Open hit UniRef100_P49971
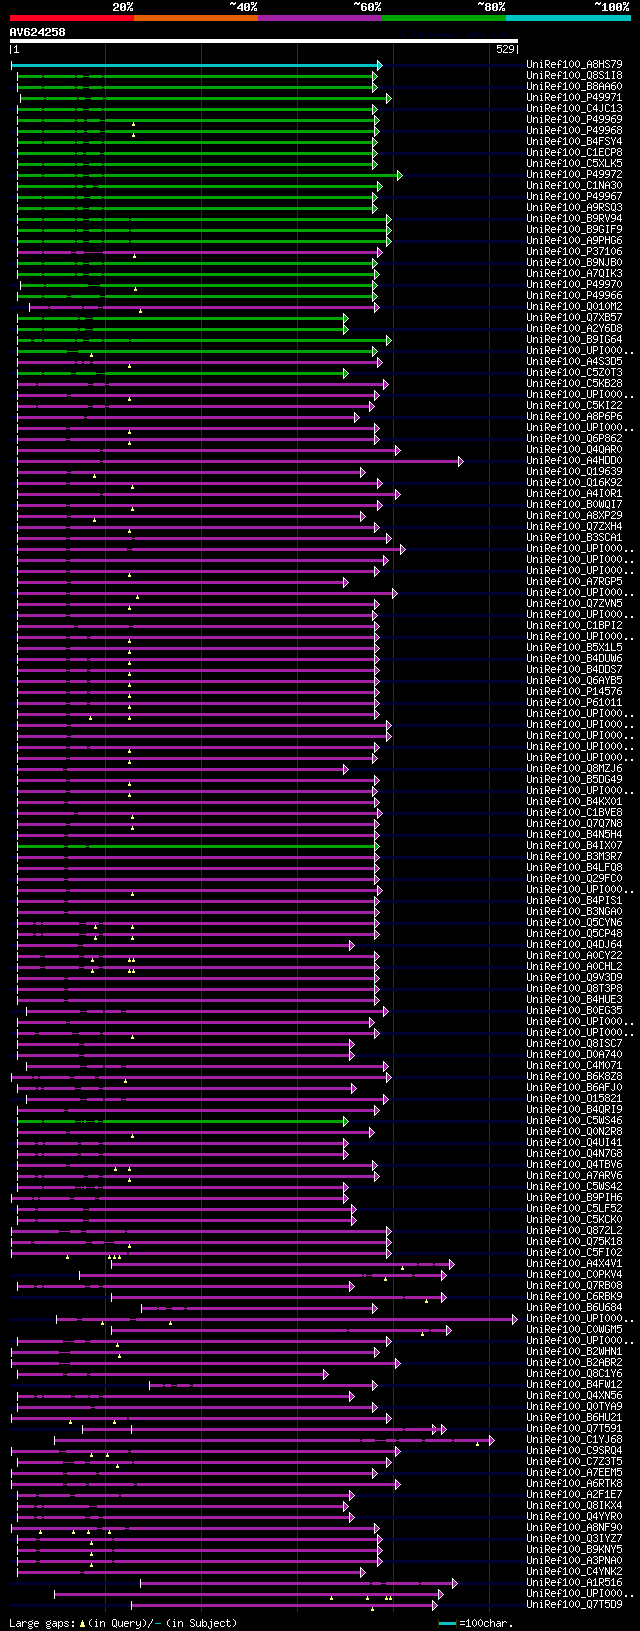 point(574,98)
